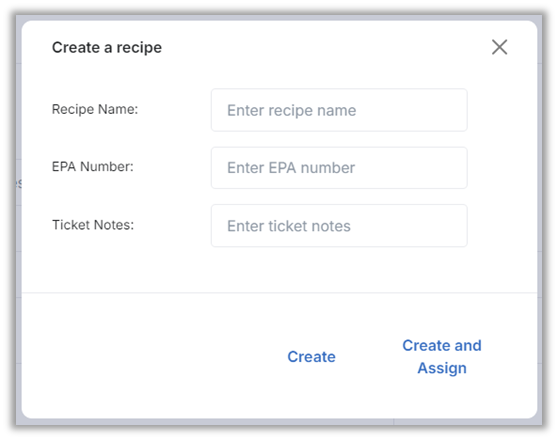Click the Create button
This screenshot has width=558, height=440.
tap(311, 357)
